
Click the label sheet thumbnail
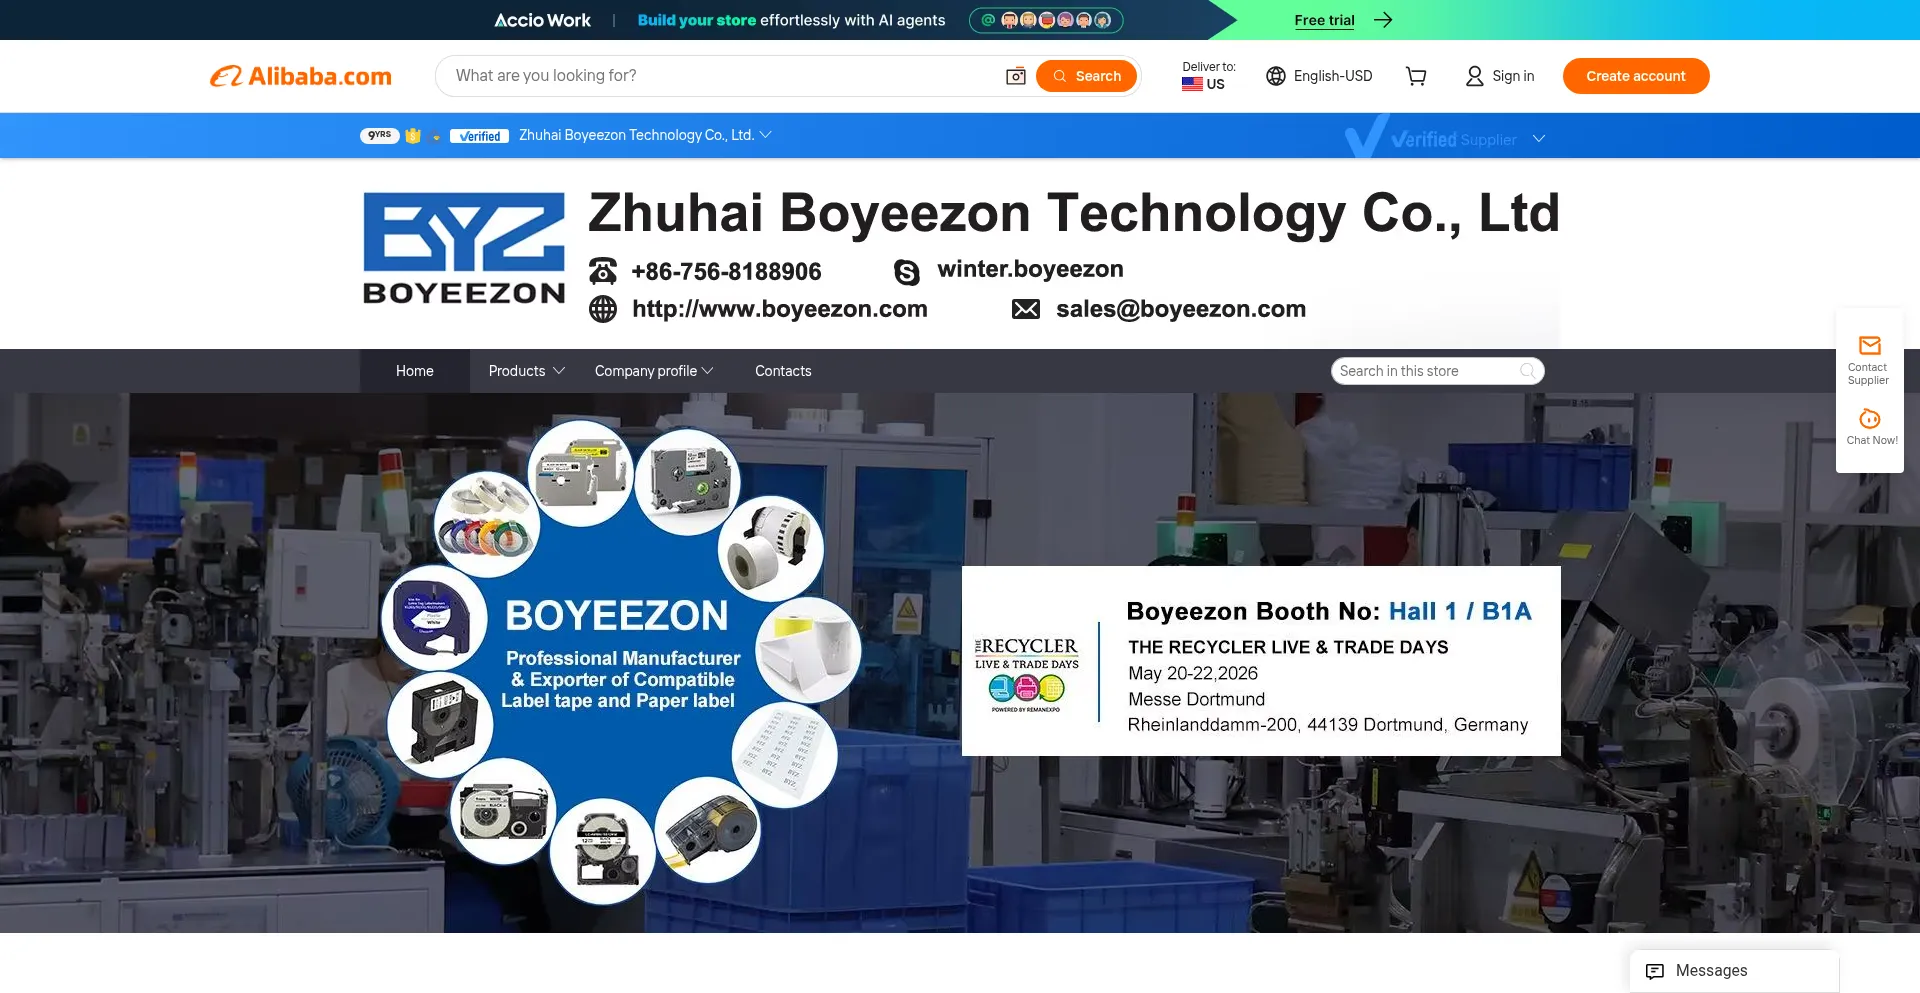click(x=784, y=754)
